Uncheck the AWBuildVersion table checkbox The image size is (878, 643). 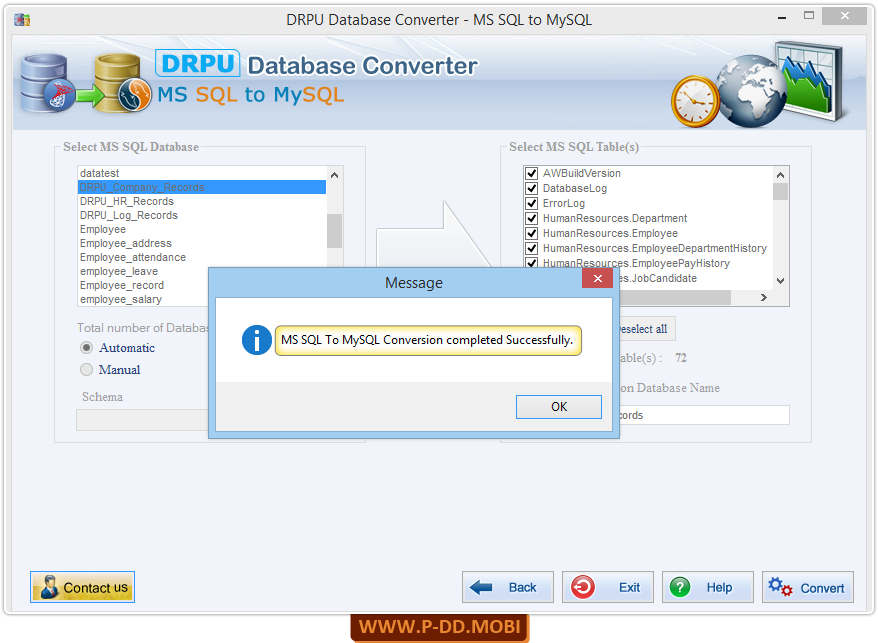pos(532,173)
